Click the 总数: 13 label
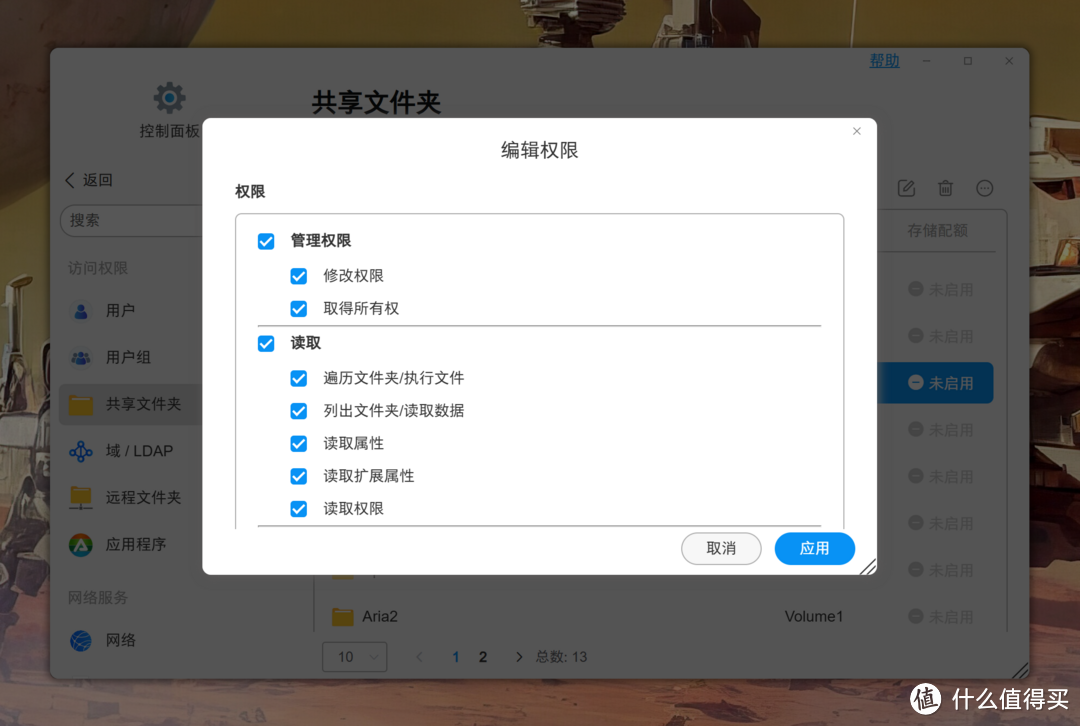Viewport: 1080px width, 726px height. point(561,657)
